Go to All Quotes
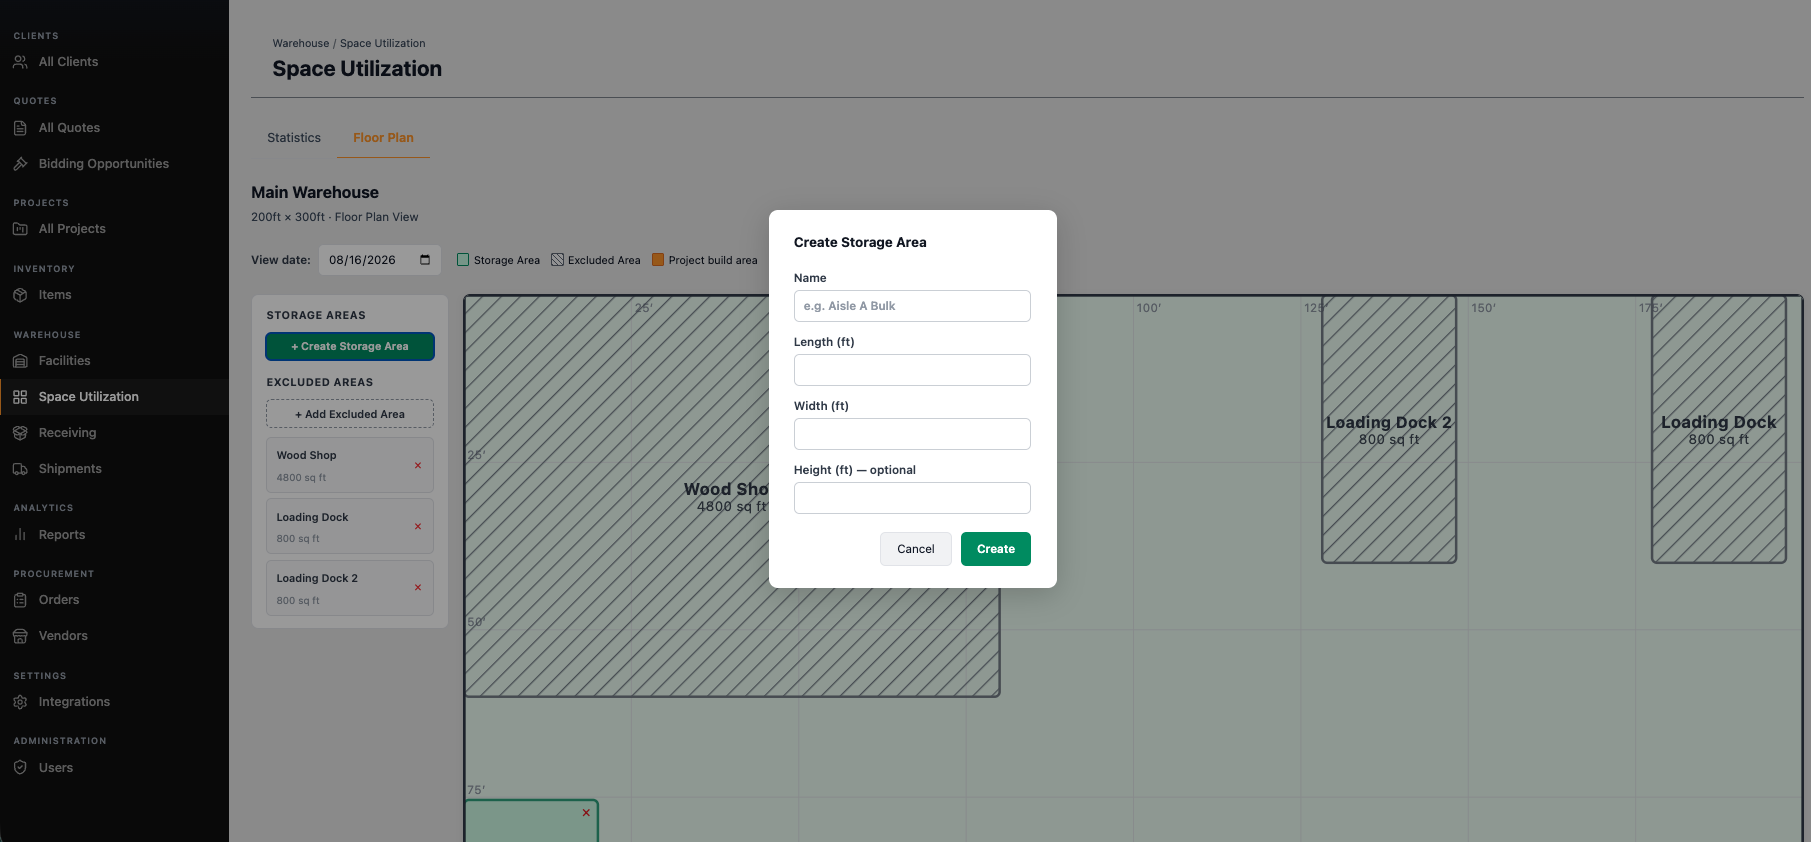1811x842 pixels. (x=69, y=128)
